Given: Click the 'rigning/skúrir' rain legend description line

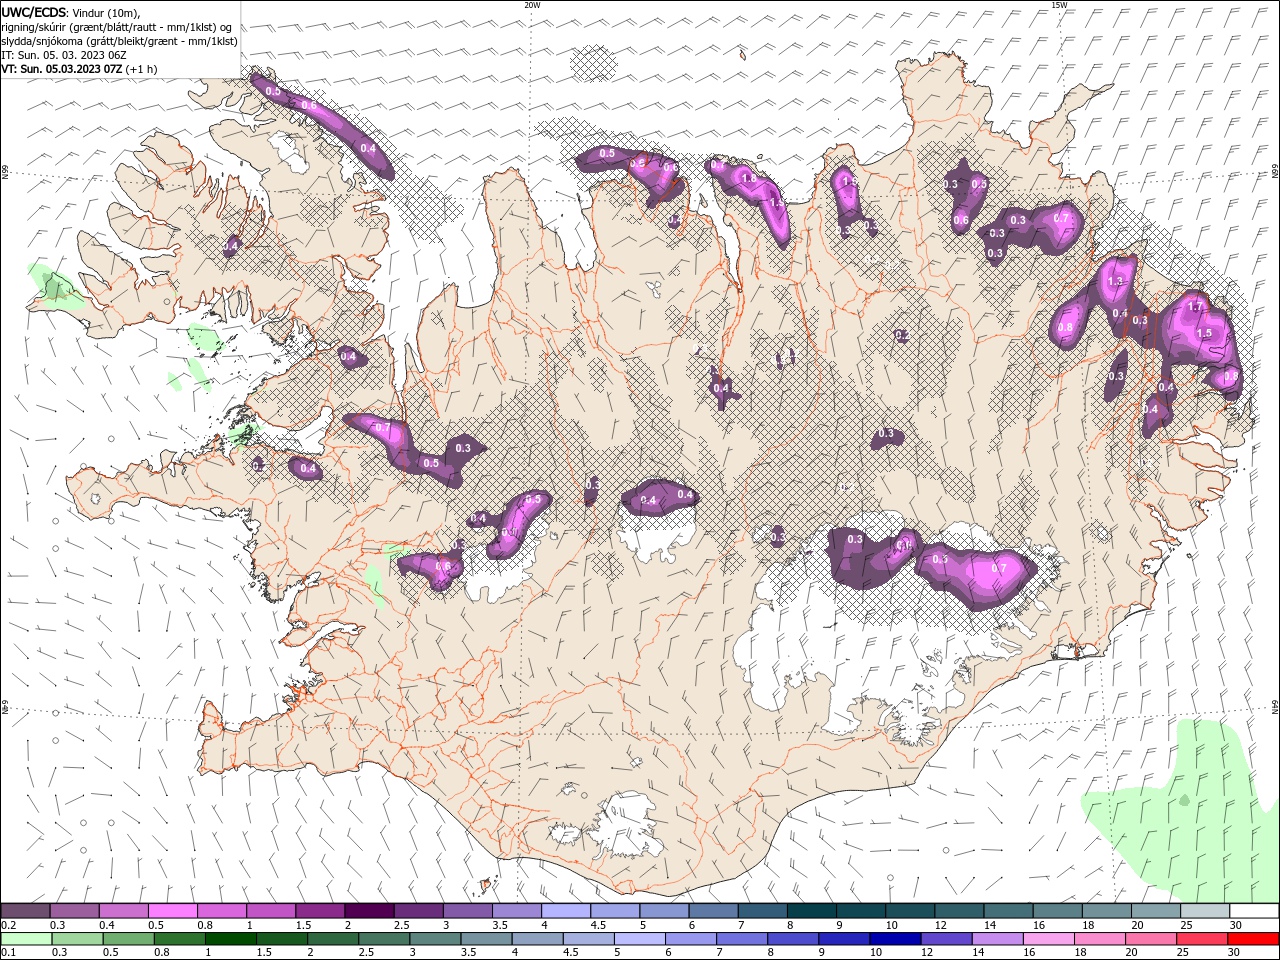Looking at the screenshot, I should (117, 26).
